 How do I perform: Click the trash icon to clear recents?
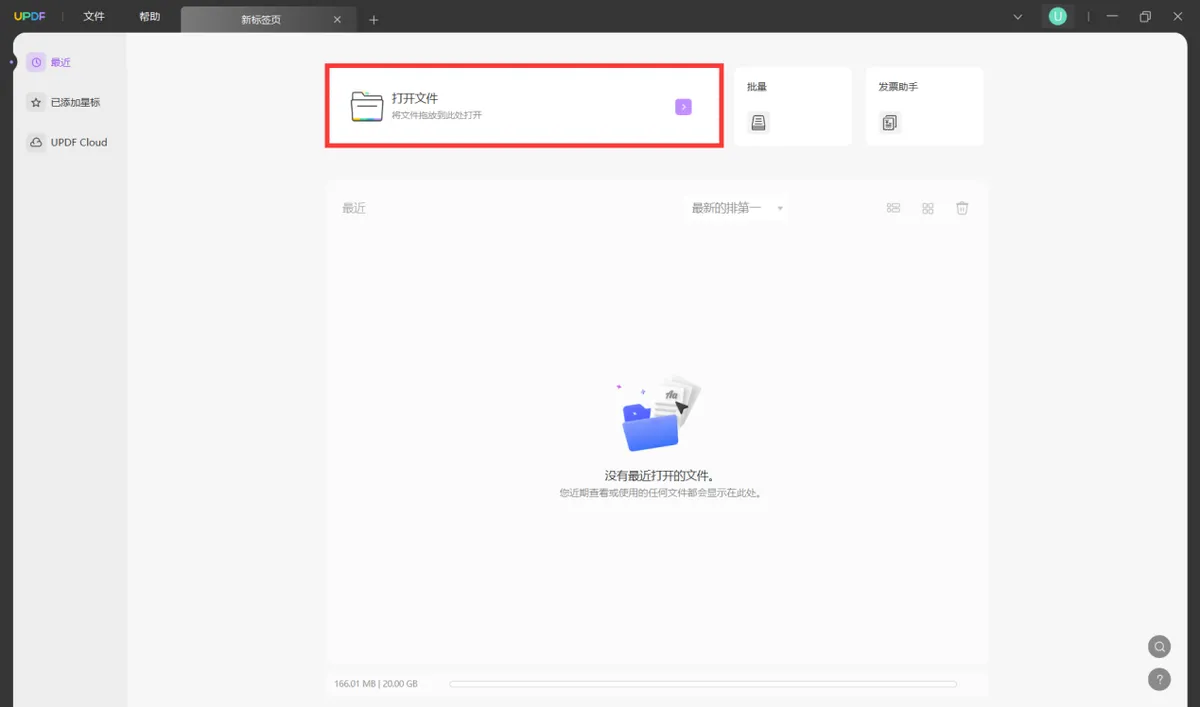pyautogui.click(x=962, y=208)
